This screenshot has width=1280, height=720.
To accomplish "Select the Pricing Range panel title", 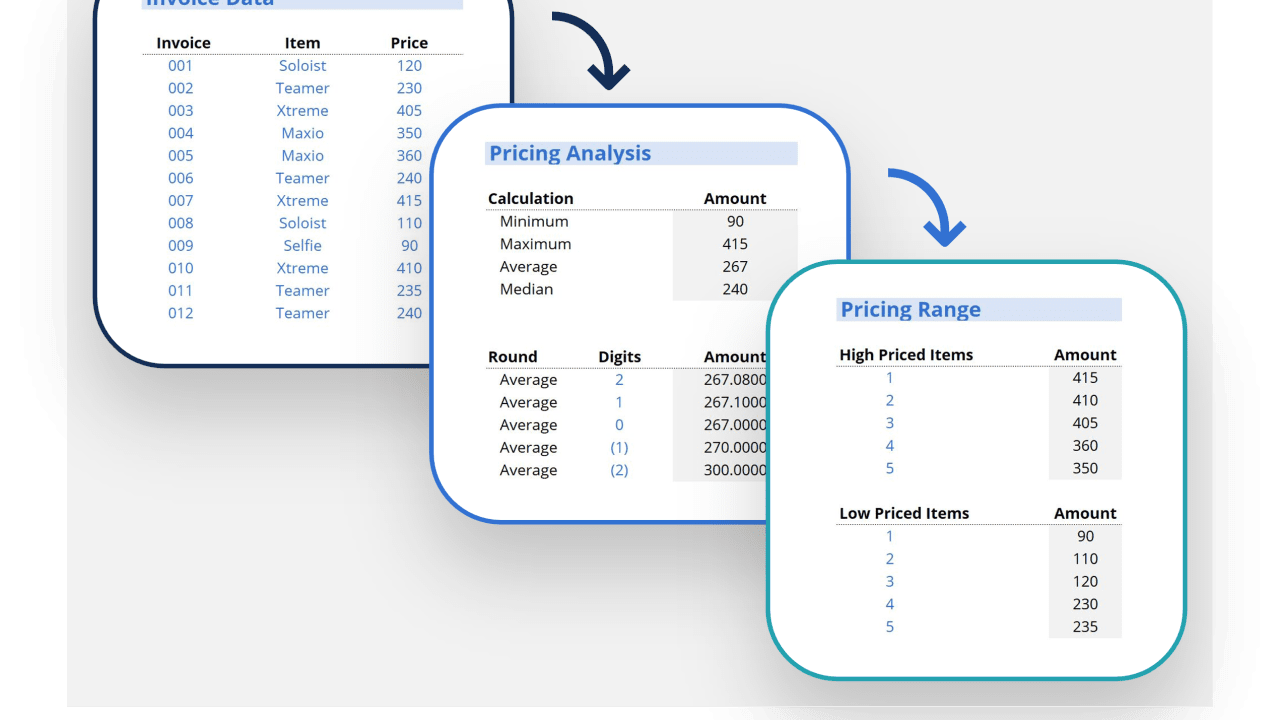I will (x=911, y=309).
